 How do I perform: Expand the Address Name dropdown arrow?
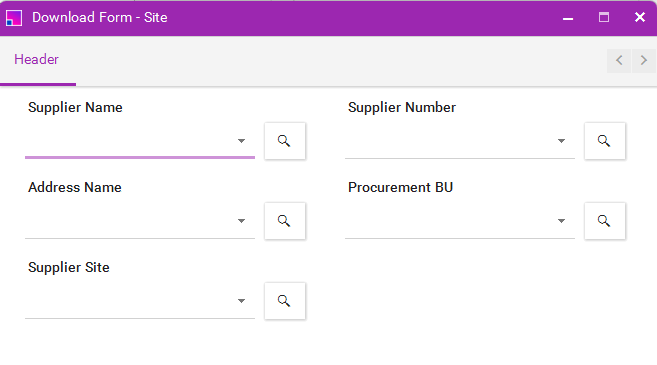[x=241, y=221]
